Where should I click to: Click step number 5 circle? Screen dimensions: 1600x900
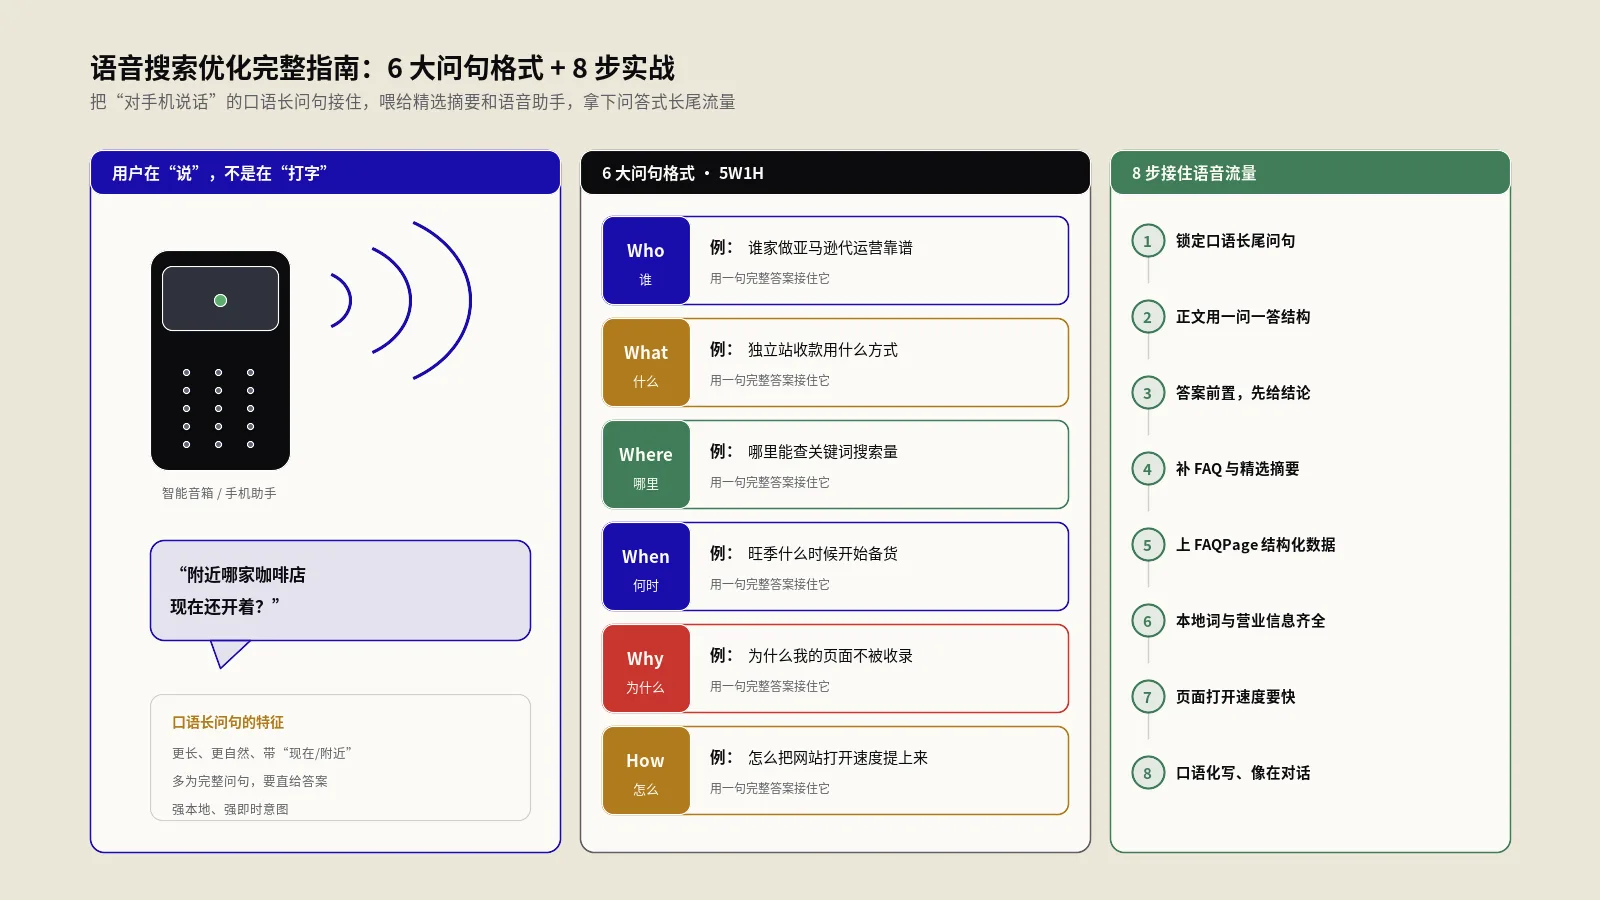click(x=1148, y=545)
